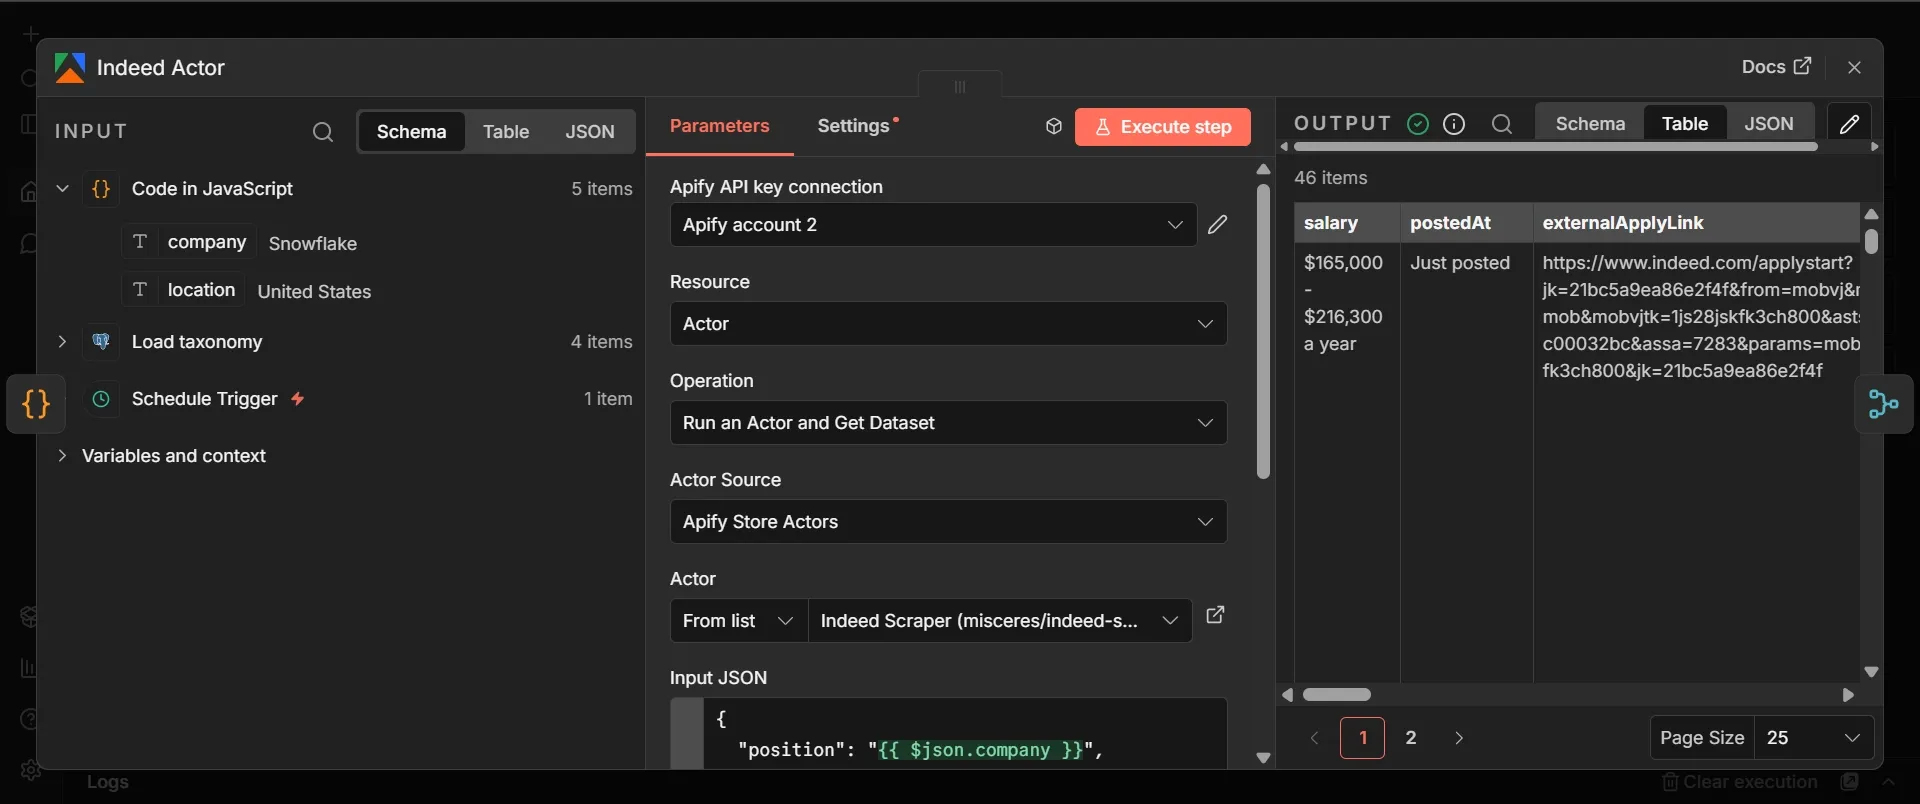Switch output view to Table
Viewport: 1920px width, 804px height.
pyautogui.click(x=1685, y=124)
